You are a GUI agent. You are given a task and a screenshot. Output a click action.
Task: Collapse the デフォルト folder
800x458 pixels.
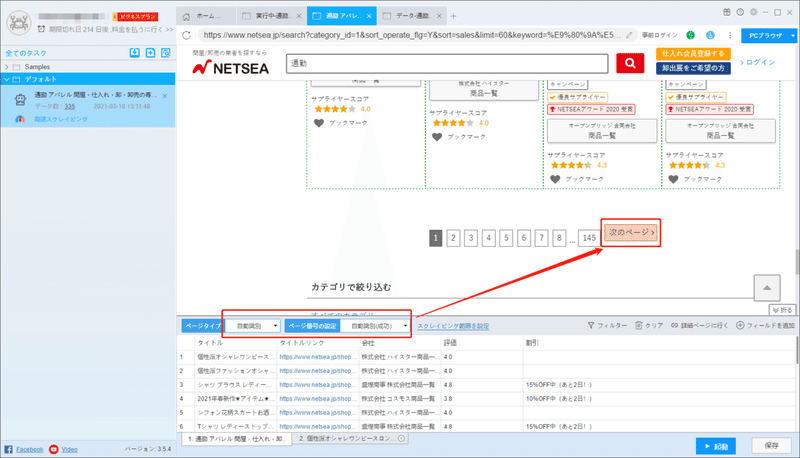(x=7, y=79)
